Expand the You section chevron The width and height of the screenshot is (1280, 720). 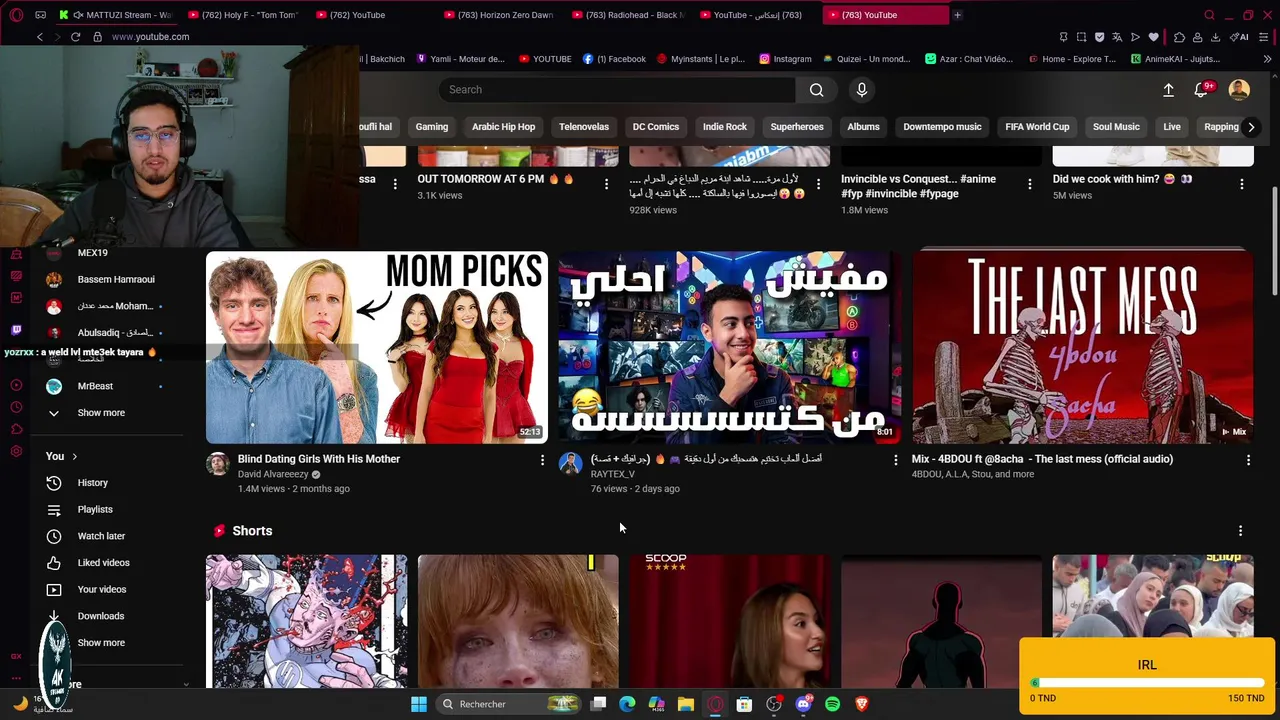pos(74,457)
